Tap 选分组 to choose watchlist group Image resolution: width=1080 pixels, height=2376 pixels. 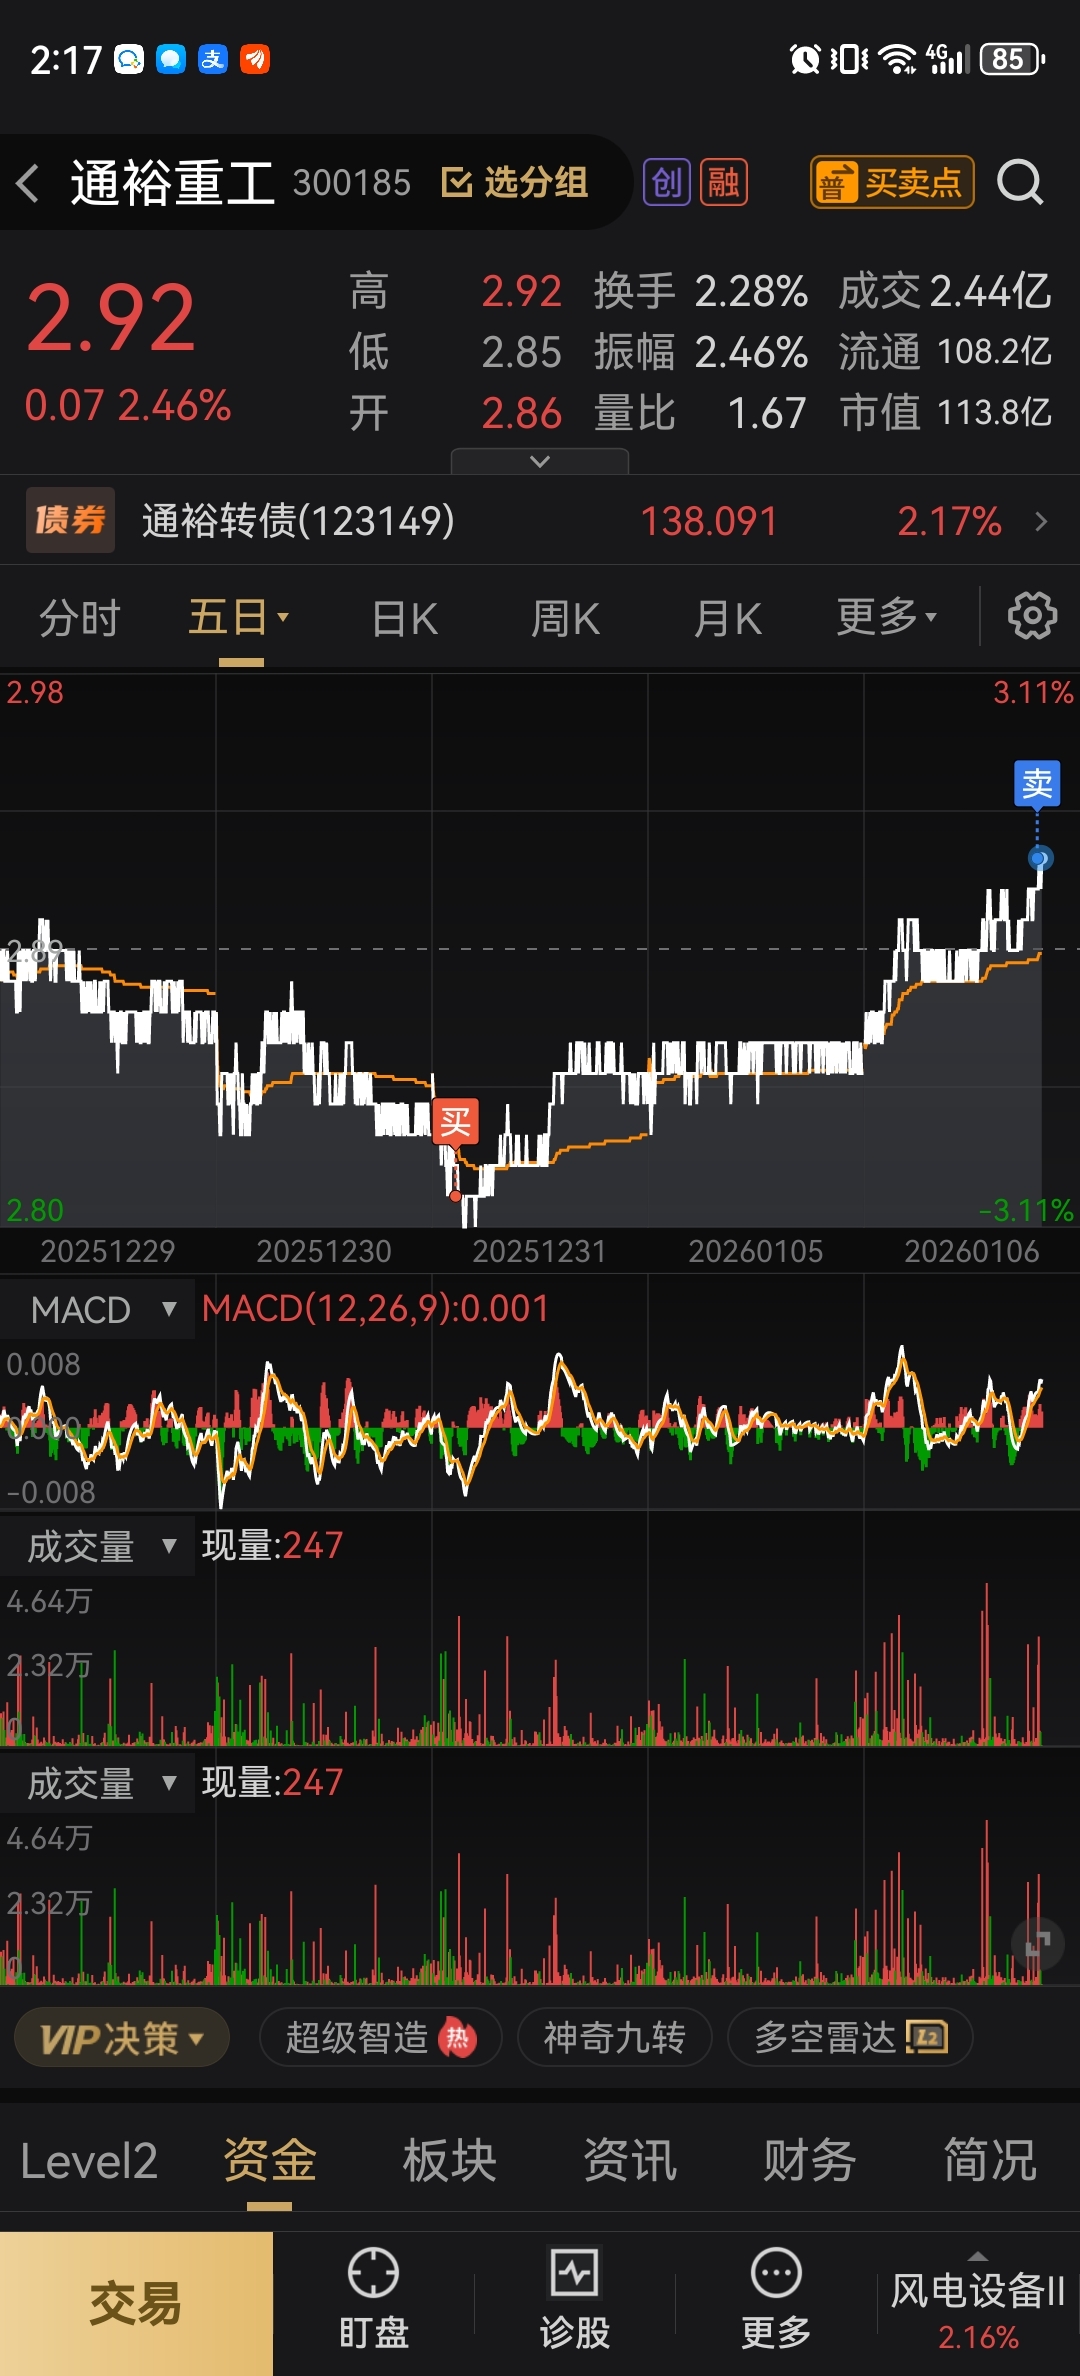pyautogui.click(x=515, y=183)
